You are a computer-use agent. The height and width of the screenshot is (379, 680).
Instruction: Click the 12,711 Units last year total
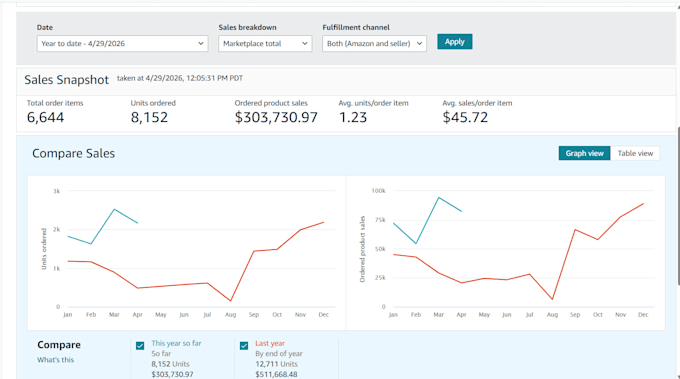pyautogui.click(x=276, y=364)
